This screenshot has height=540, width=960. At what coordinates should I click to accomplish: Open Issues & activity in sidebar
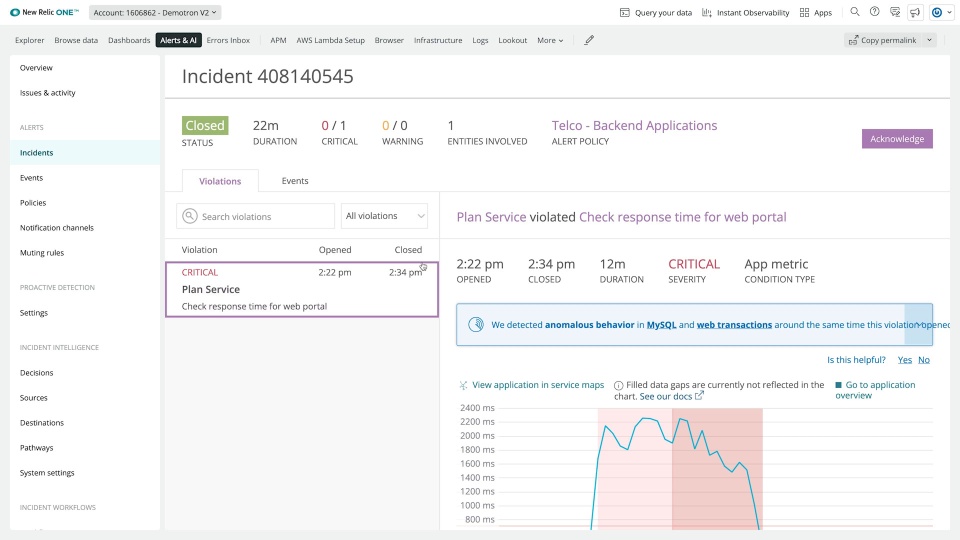click(x=48, y=93)
